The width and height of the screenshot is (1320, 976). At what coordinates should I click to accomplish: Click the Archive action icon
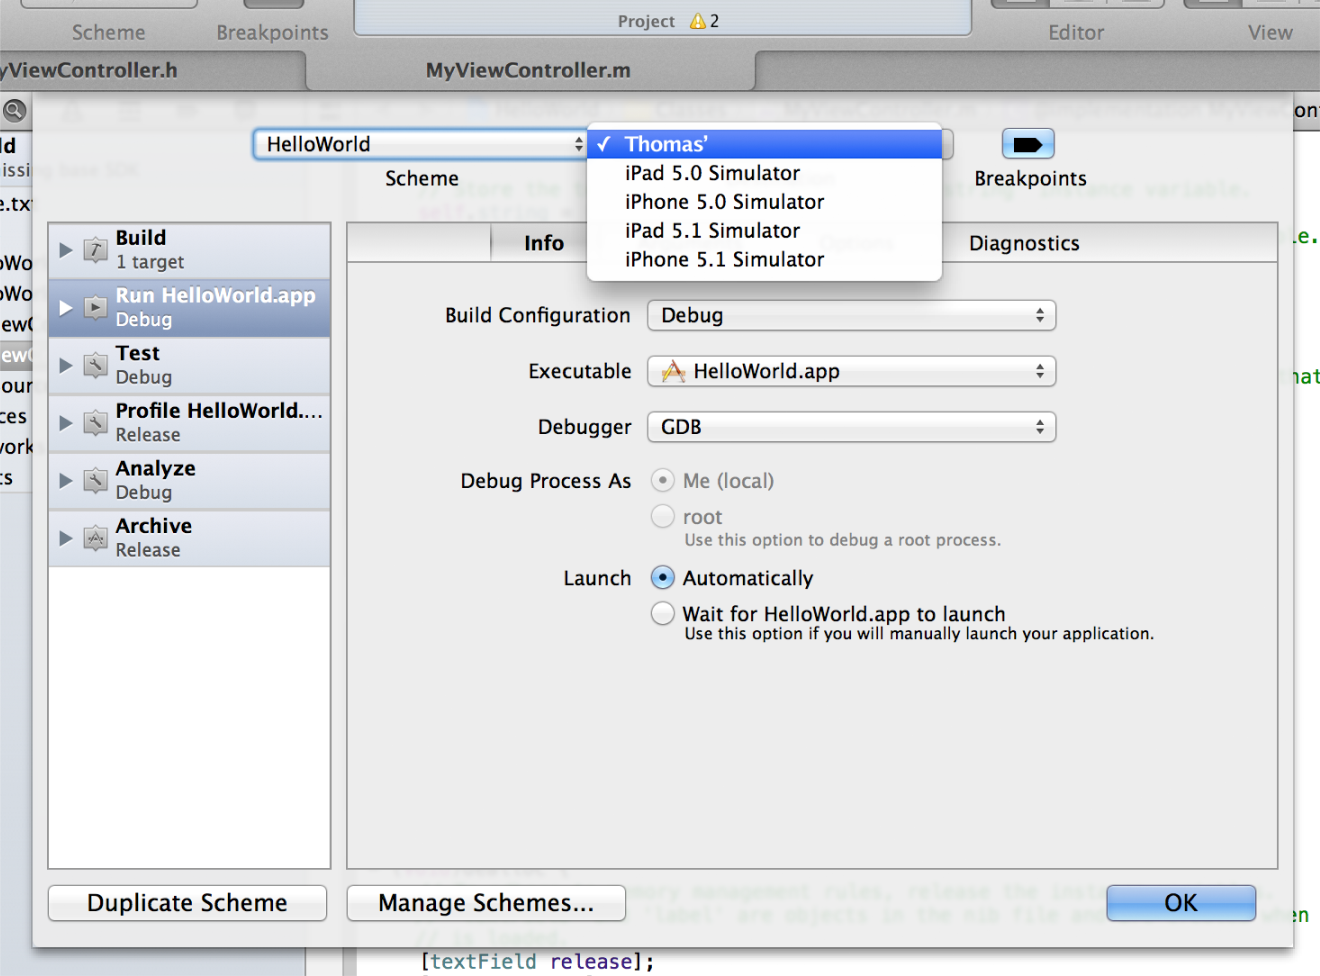(x=95, y=538)
